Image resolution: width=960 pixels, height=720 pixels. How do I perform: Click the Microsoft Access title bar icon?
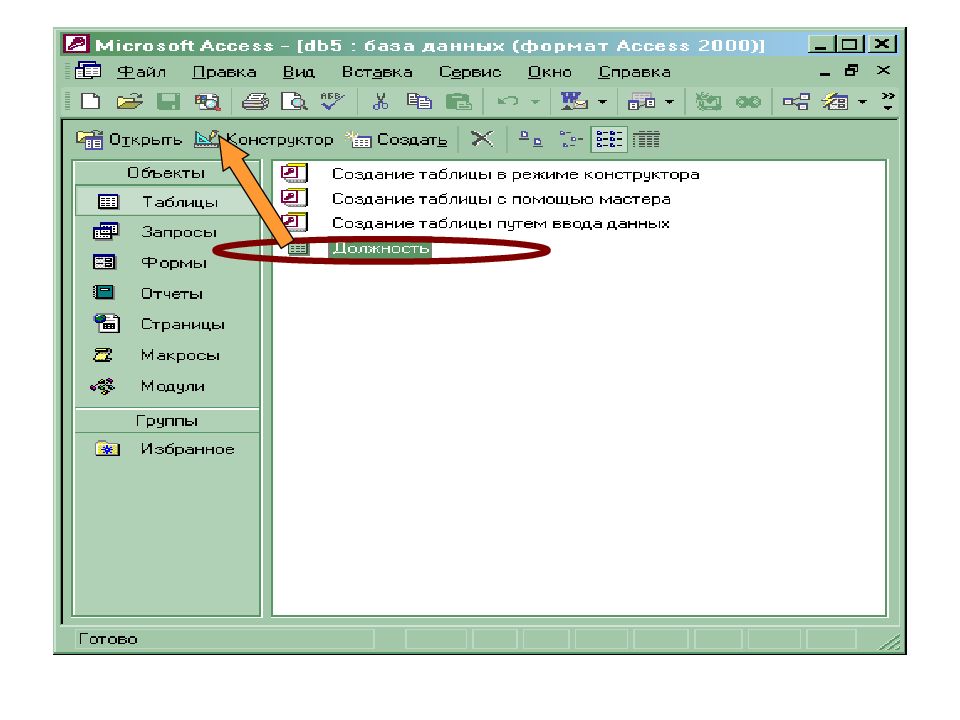click(77, 44)
